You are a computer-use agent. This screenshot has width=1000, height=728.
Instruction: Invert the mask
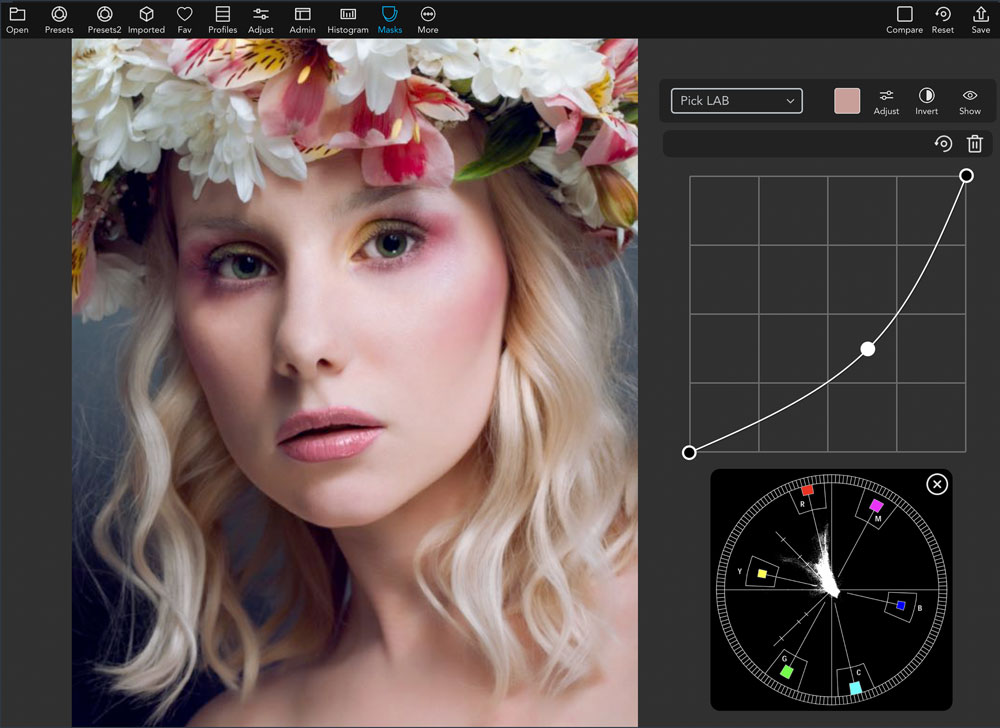point(927,101)
